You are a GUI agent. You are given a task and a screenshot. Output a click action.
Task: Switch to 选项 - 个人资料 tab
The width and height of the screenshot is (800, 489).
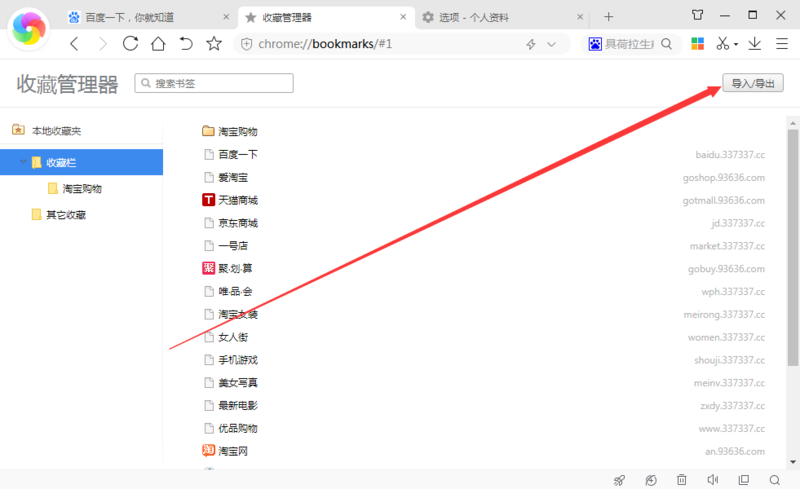(x=503, y=17)
